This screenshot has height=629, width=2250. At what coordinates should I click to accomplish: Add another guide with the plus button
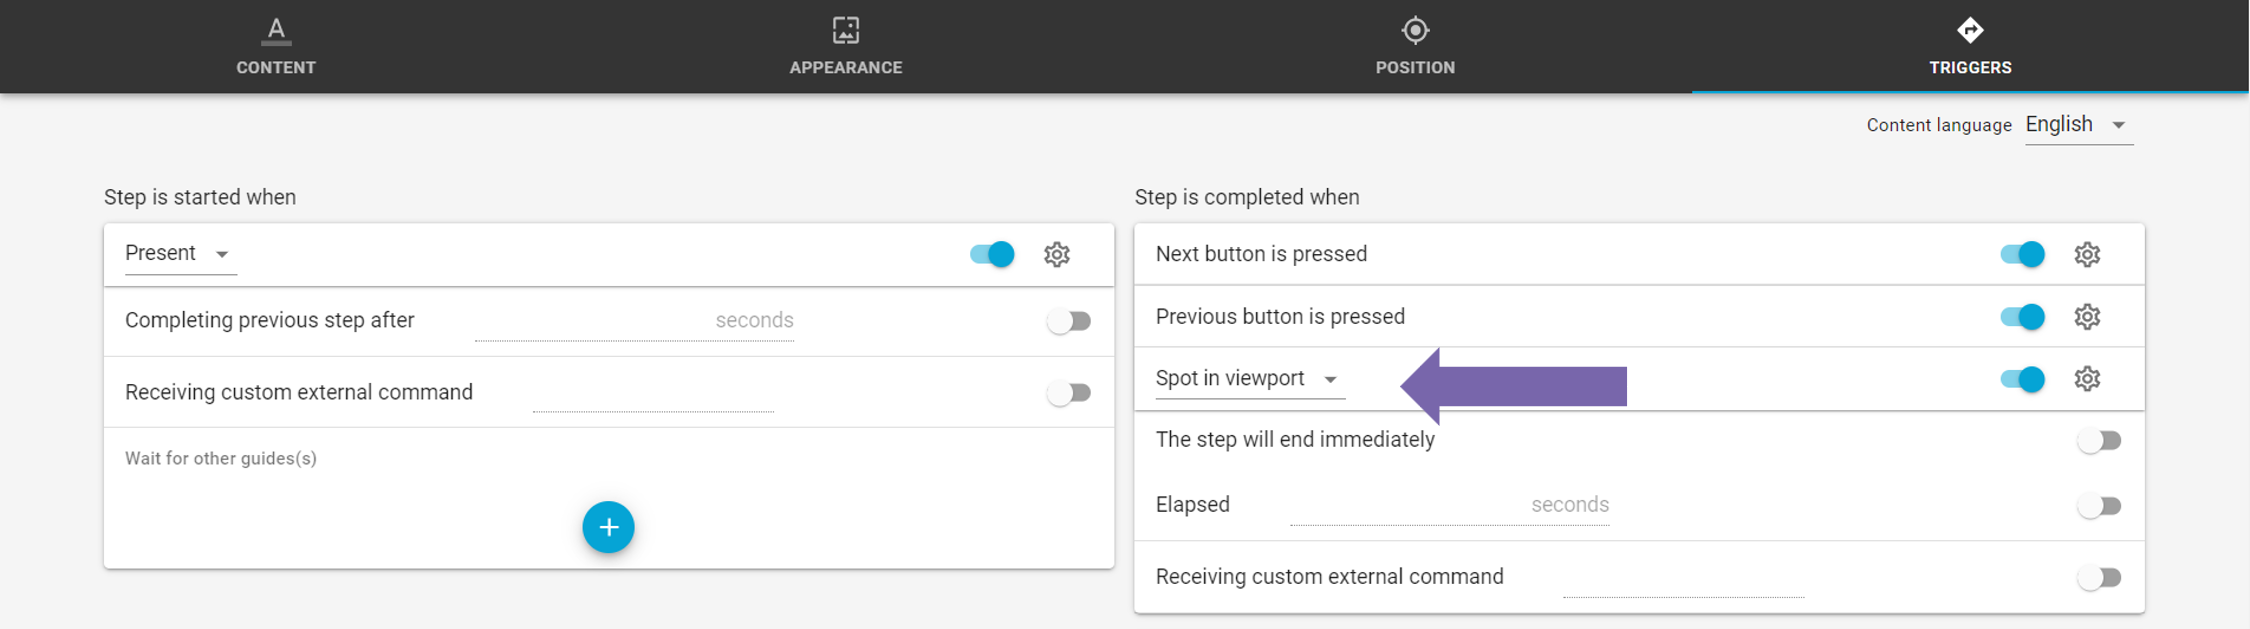pyautogui.click(x=608, y=527)
